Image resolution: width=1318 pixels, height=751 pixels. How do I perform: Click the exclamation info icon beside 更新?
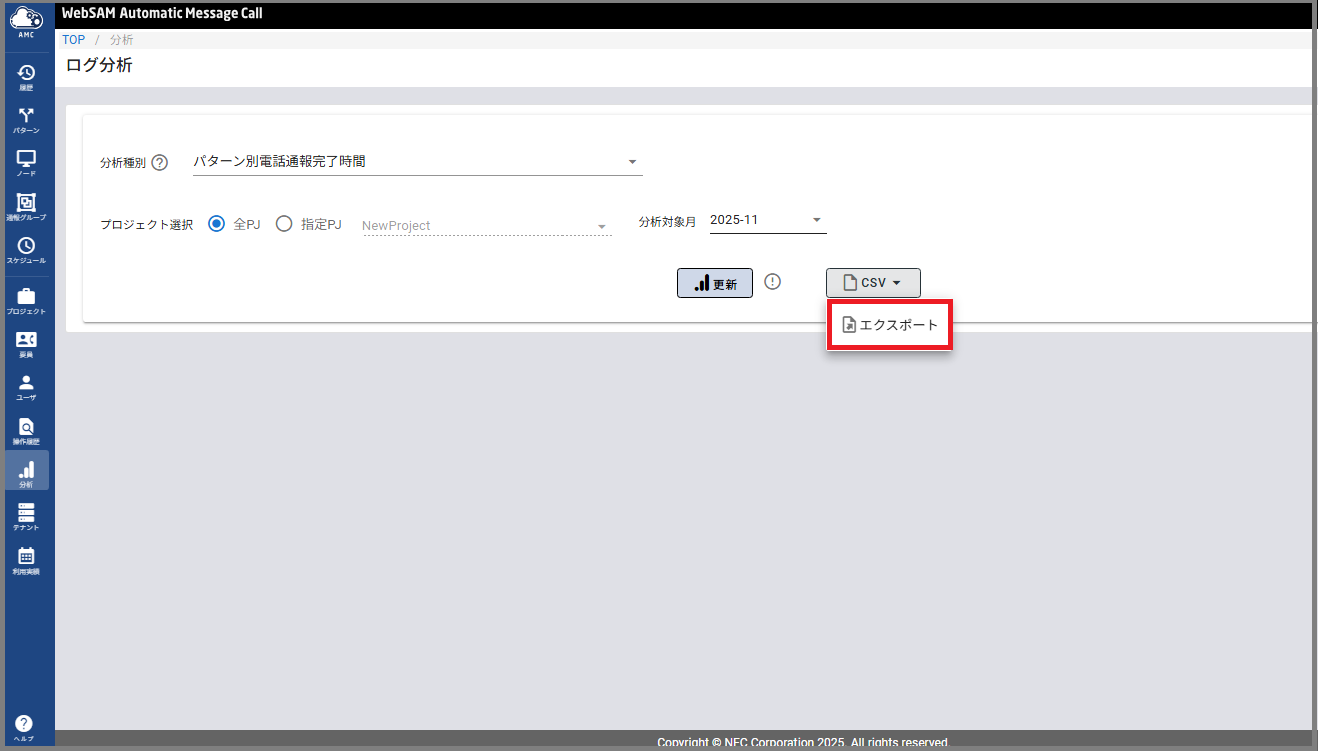pyautogui.click(x=772, y=282)
